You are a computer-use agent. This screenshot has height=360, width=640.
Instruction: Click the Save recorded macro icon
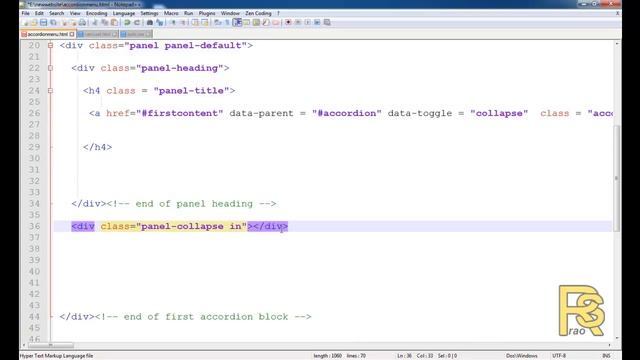(327, 22)
